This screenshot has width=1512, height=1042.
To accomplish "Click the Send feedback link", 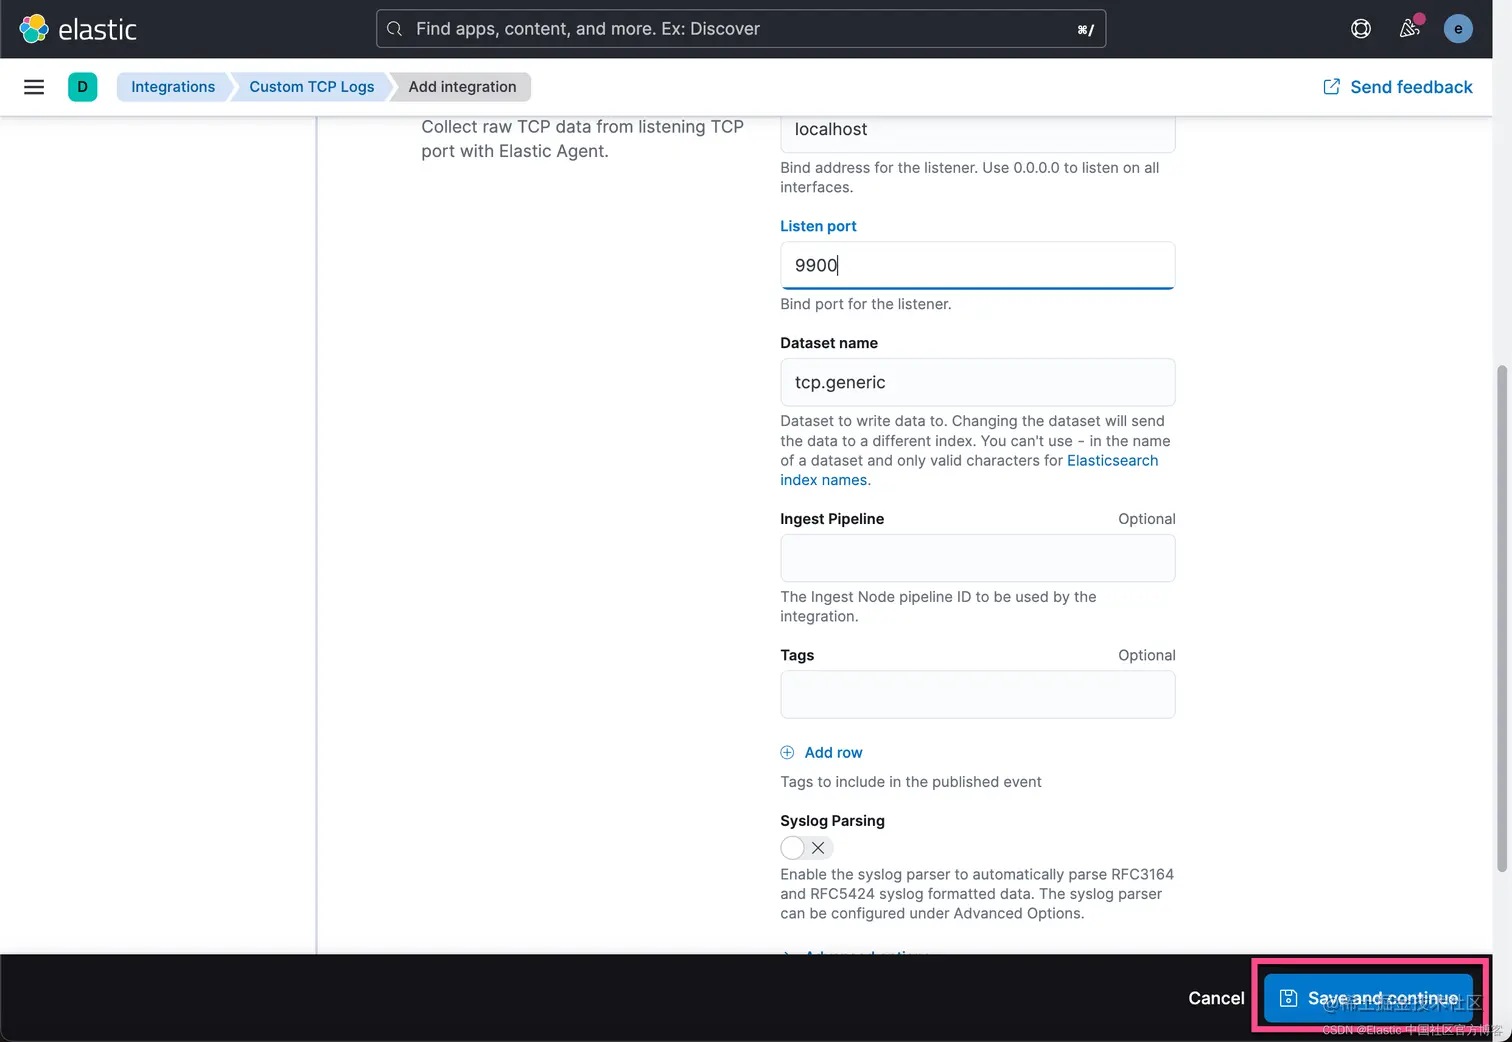I will [1398, 87].
